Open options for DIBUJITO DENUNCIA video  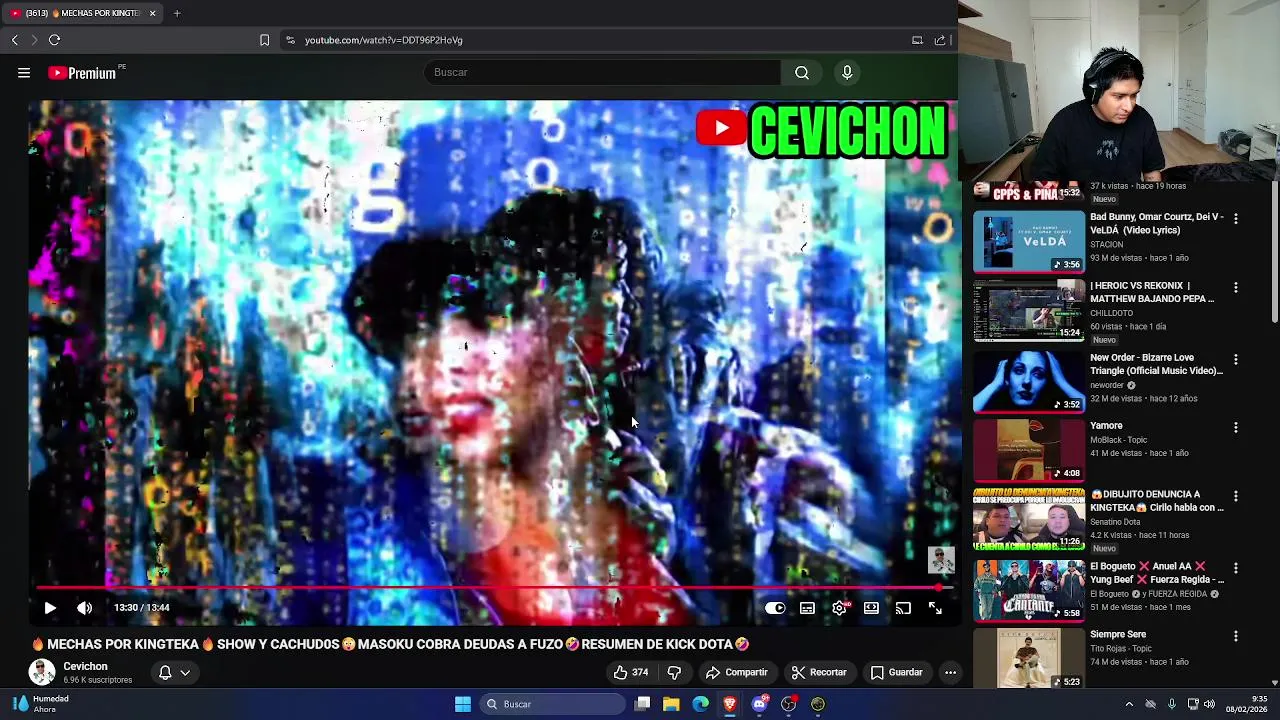(1236, 496)
